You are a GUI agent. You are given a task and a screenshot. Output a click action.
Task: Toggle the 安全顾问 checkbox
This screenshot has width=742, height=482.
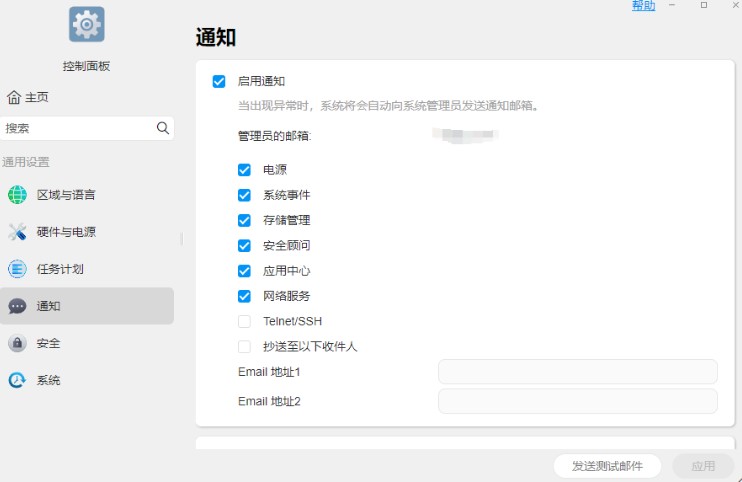(244, 245)
